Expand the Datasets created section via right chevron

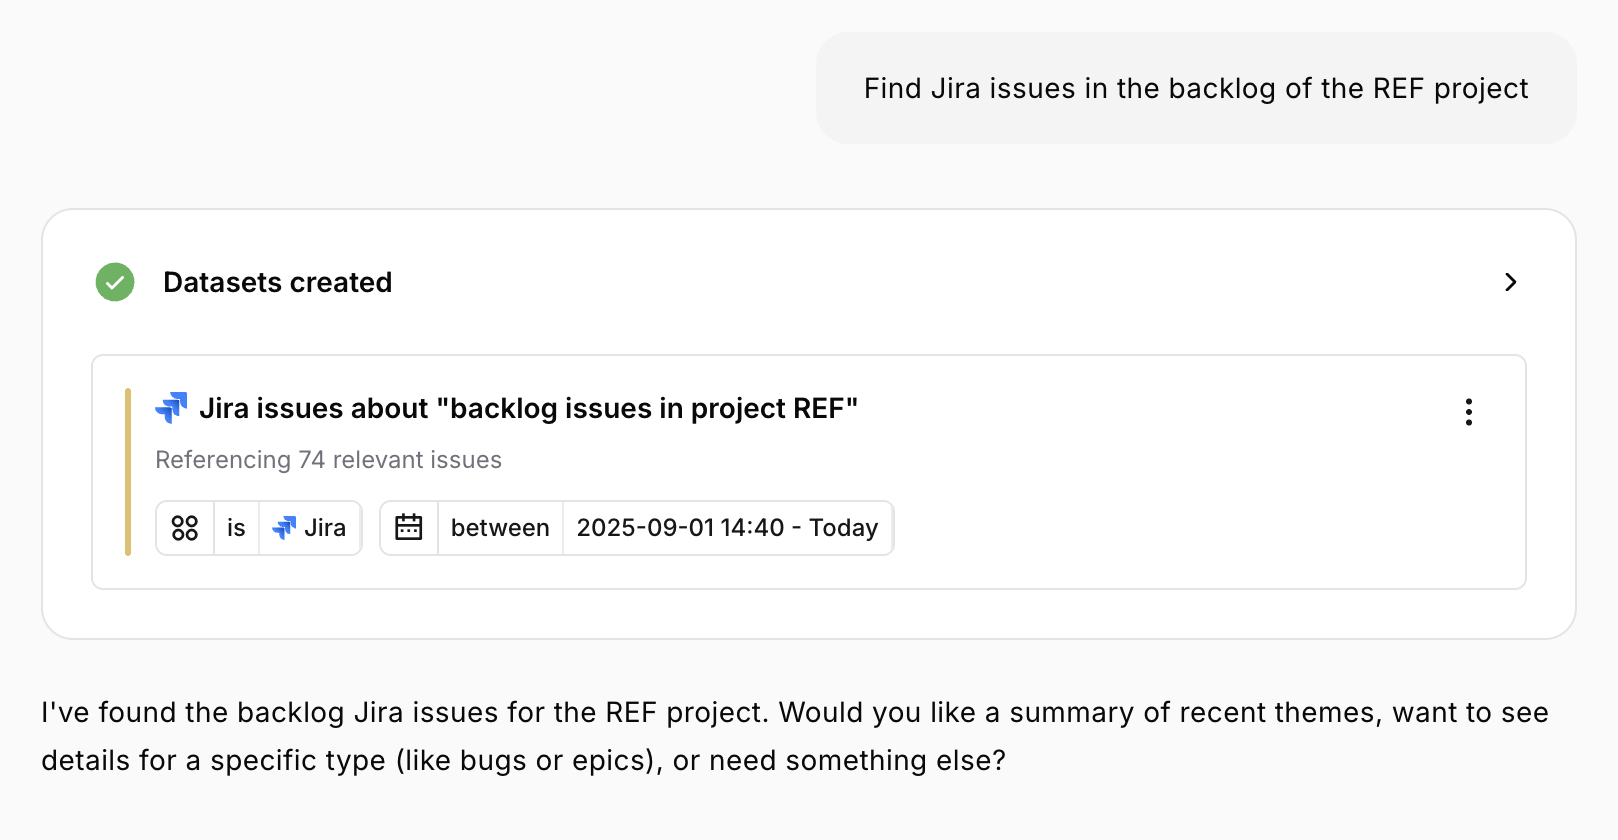tap(1511, 282)
